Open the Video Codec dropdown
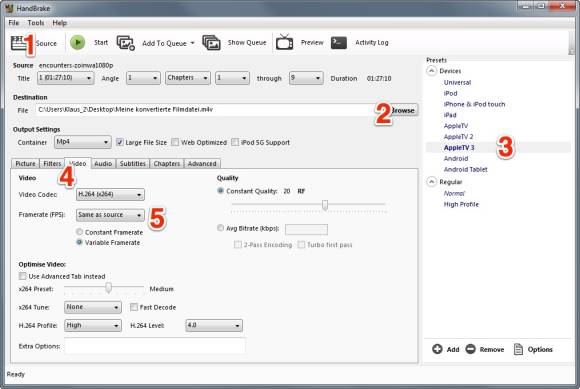This screenshot has height=389, width=580. pos(110,194)
